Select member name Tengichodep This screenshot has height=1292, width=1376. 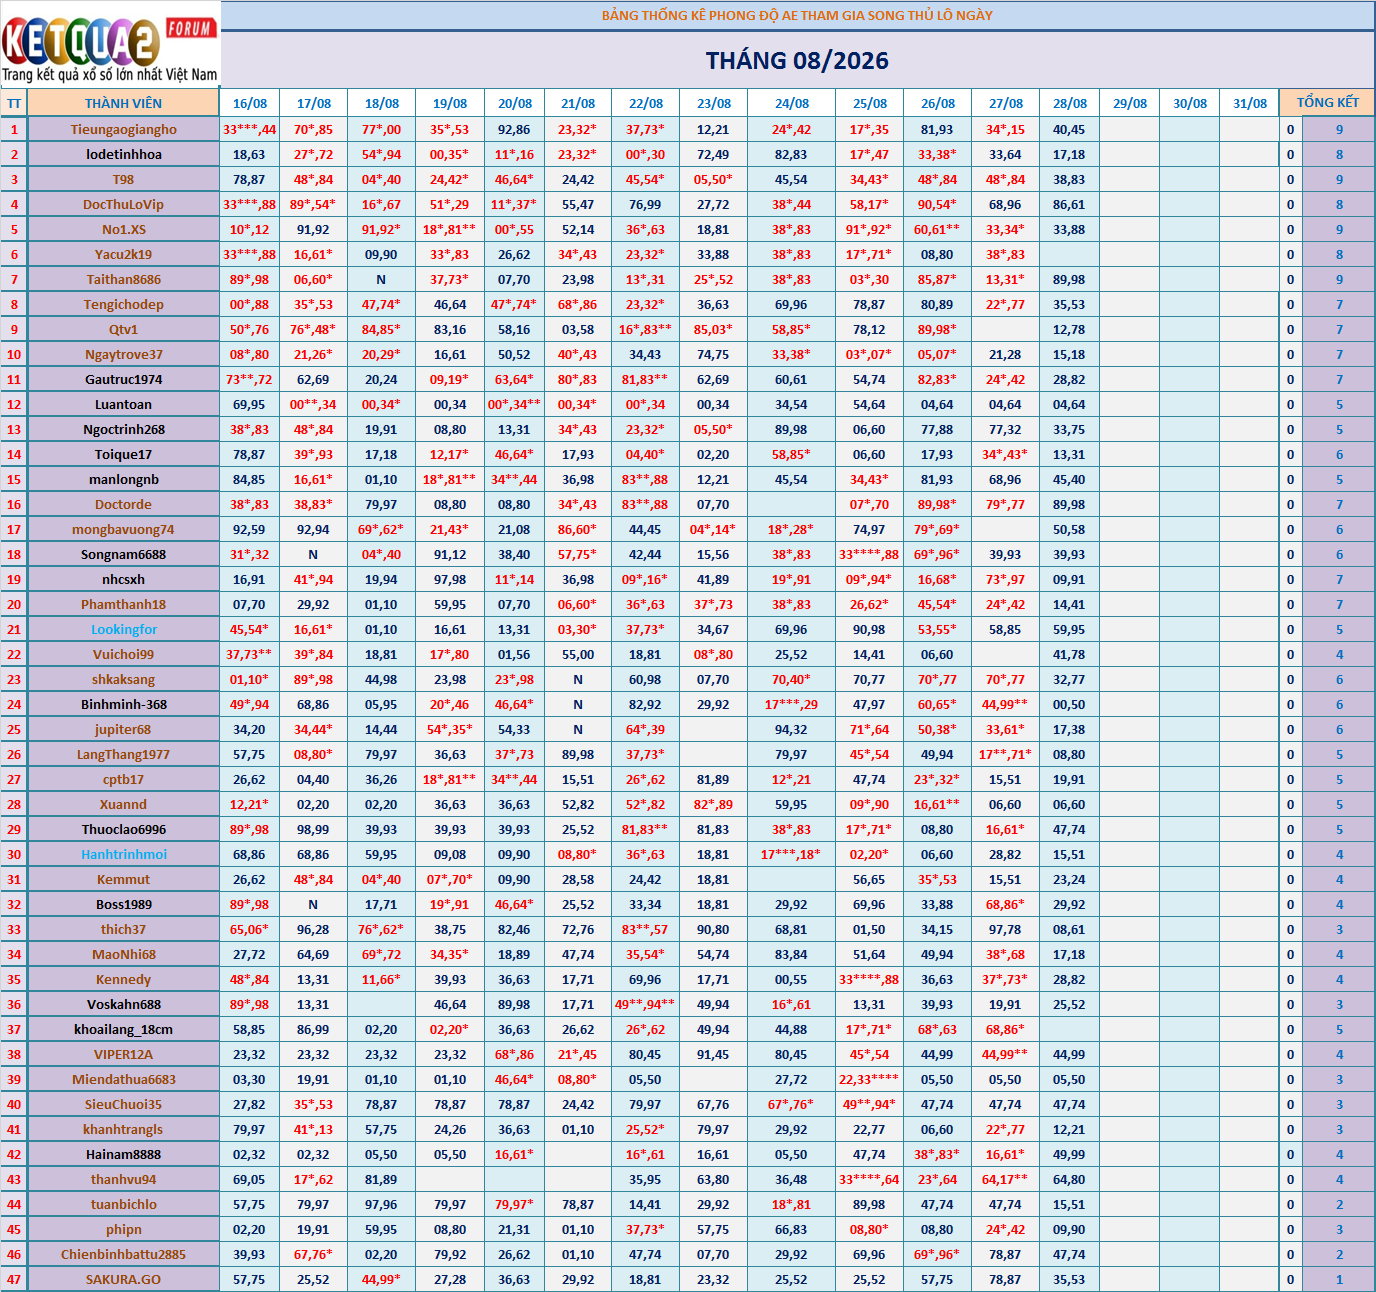pos(123,304)
